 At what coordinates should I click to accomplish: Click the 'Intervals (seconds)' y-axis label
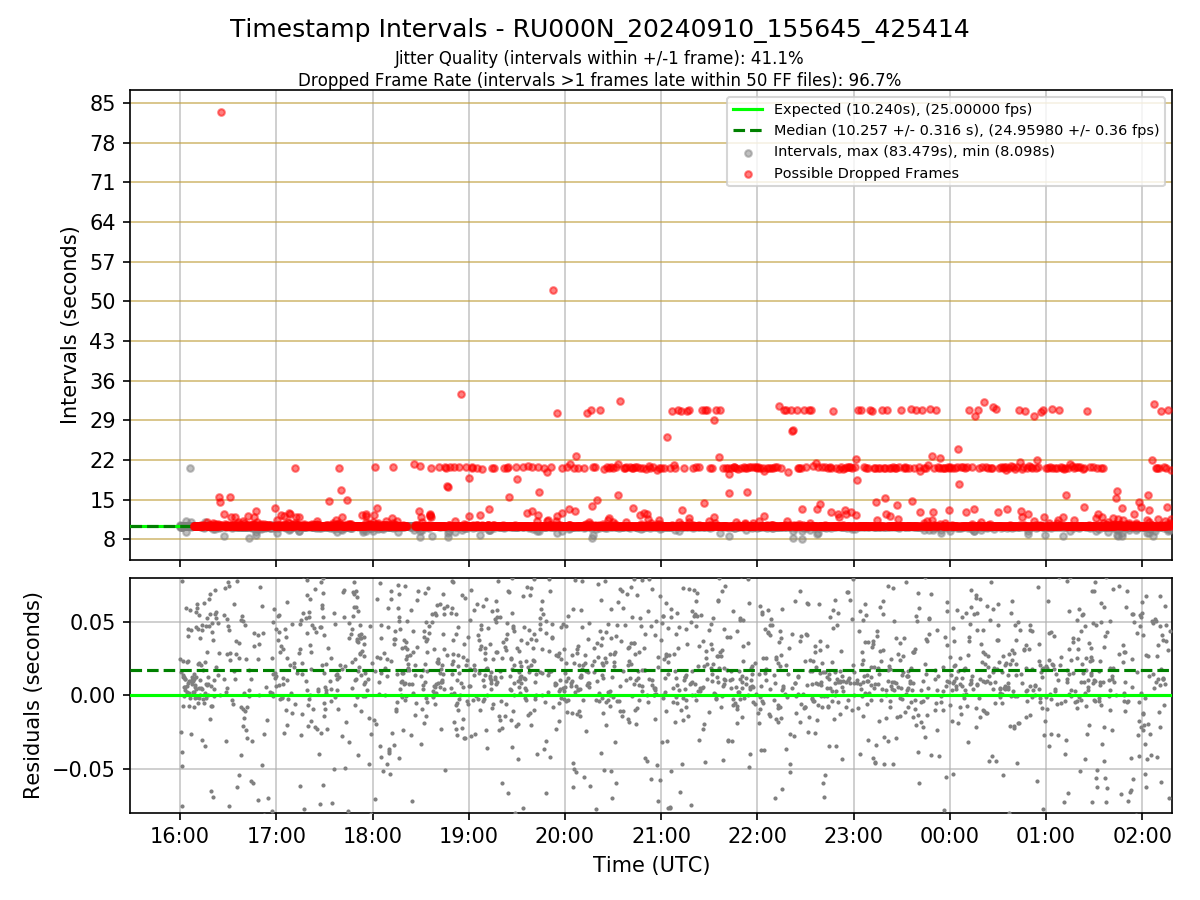(x=69, y=325)
